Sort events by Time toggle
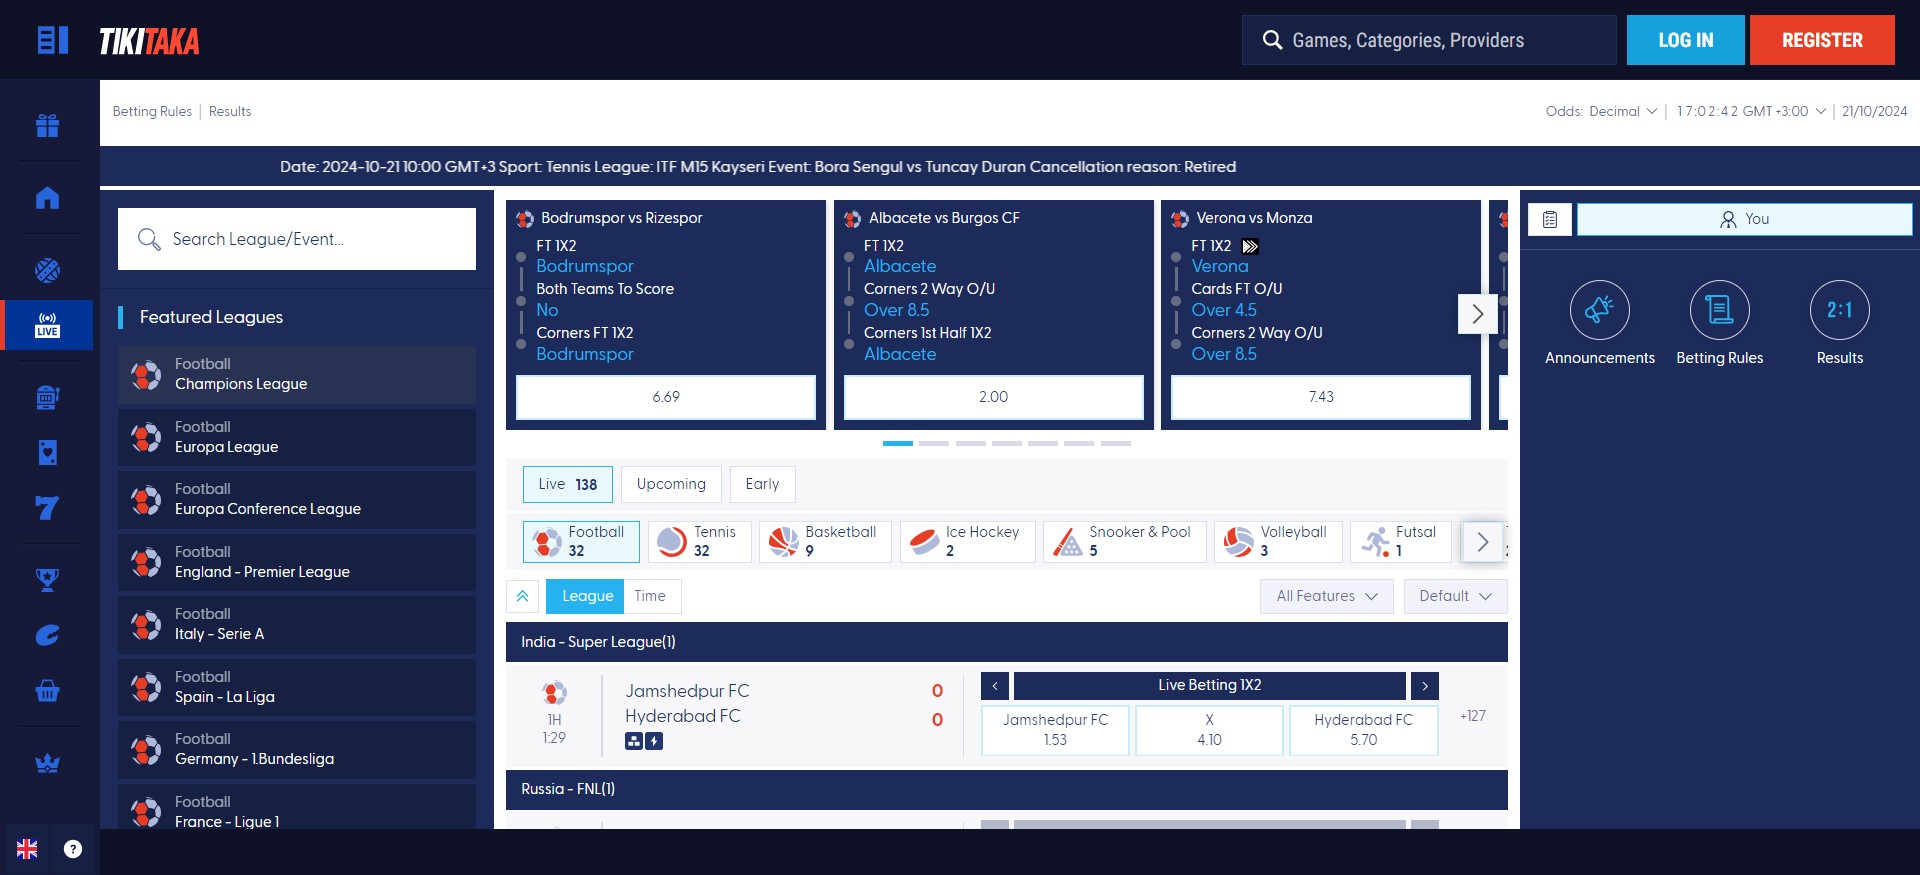 (652, 596)
